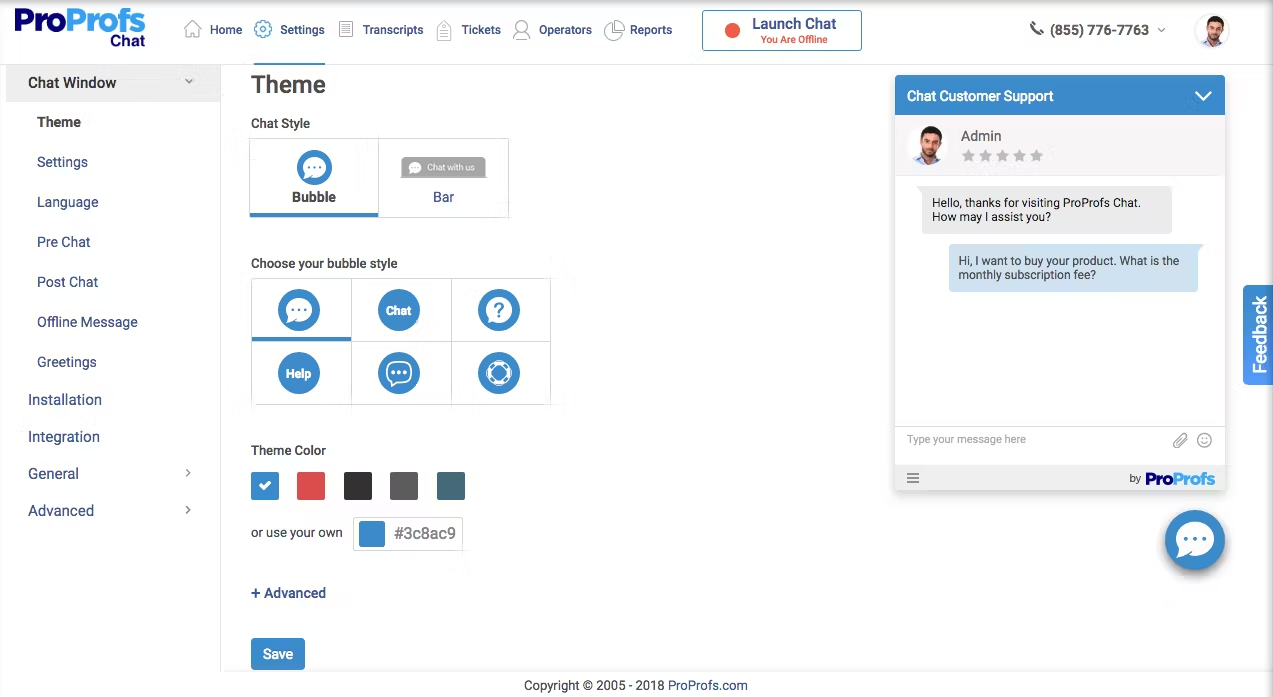Select the 'Help' text bubble style
This screenshot has height=697, width=1273.
[299, 373]
